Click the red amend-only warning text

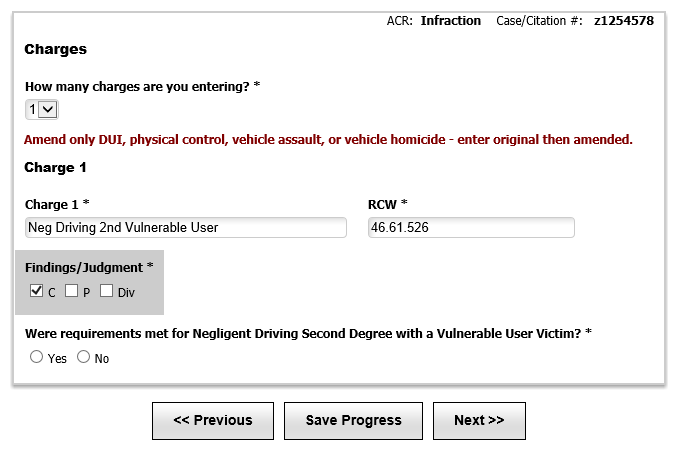click(x=328, y=140)
